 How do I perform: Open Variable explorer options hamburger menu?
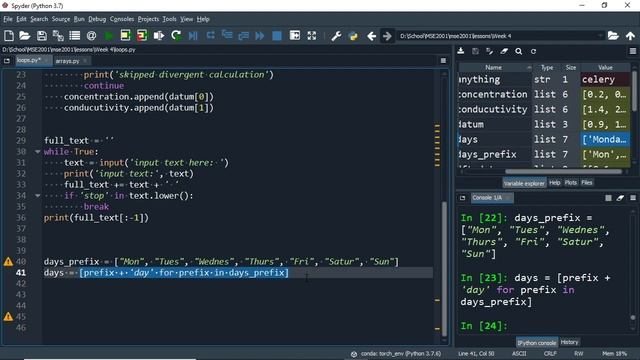(633, 51)
